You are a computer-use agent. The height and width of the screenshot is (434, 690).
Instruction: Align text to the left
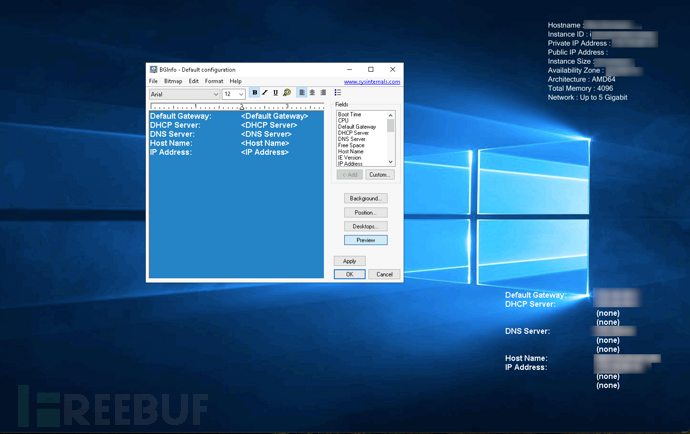pos(302,93)
